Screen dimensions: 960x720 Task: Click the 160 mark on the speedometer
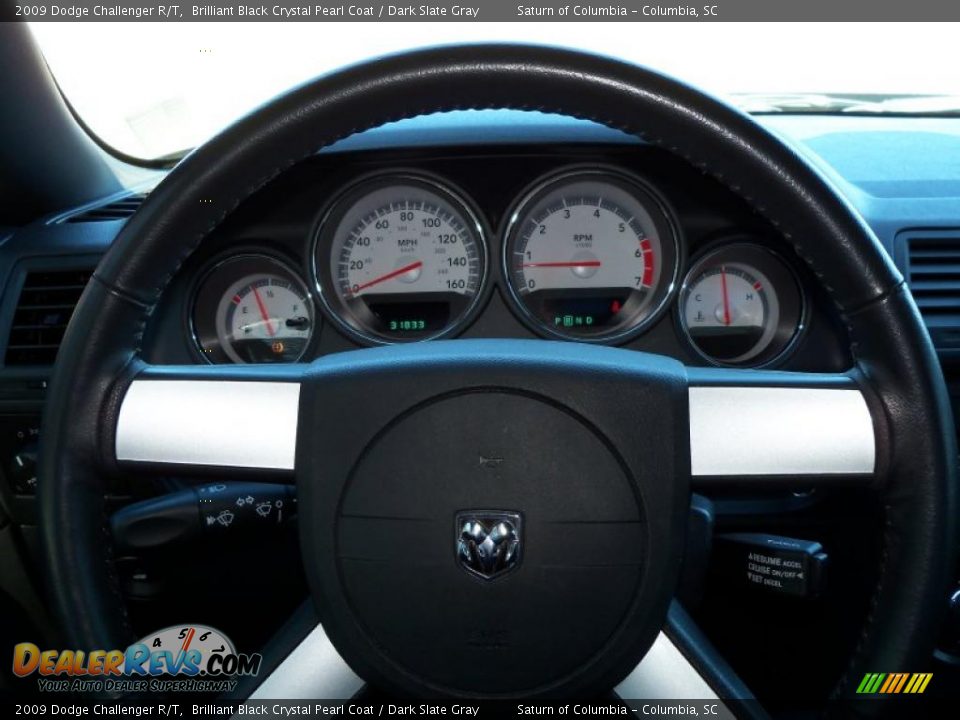click(455, 284)
